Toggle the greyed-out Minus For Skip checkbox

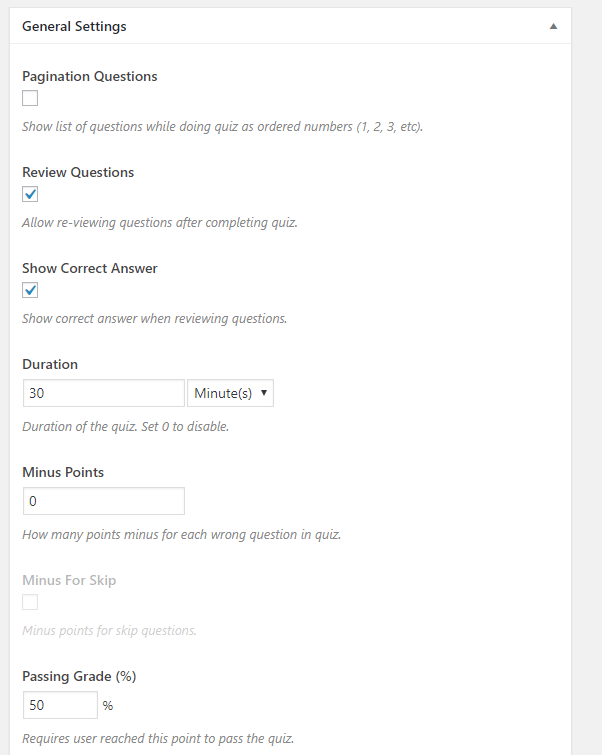click(x=30, y=602)
